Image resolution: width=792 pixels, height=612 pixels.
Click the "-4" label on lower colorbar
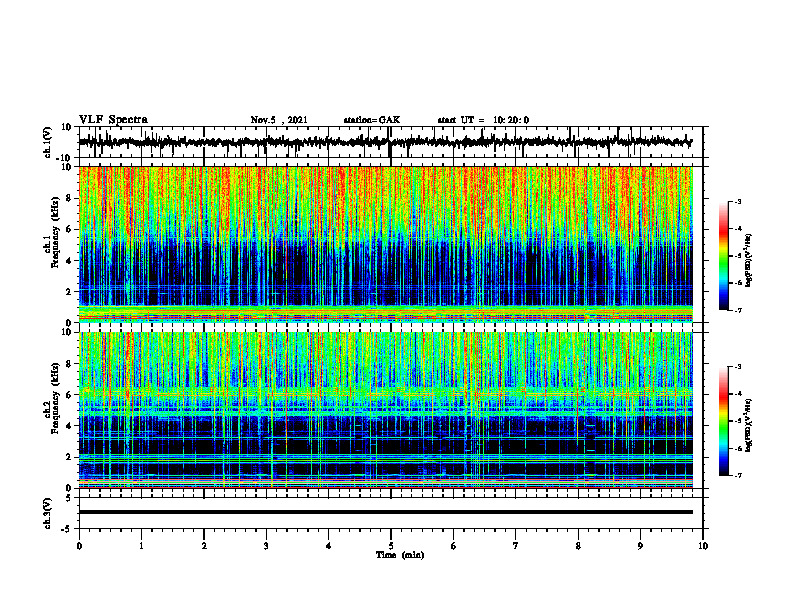click(x=737, y=393)
